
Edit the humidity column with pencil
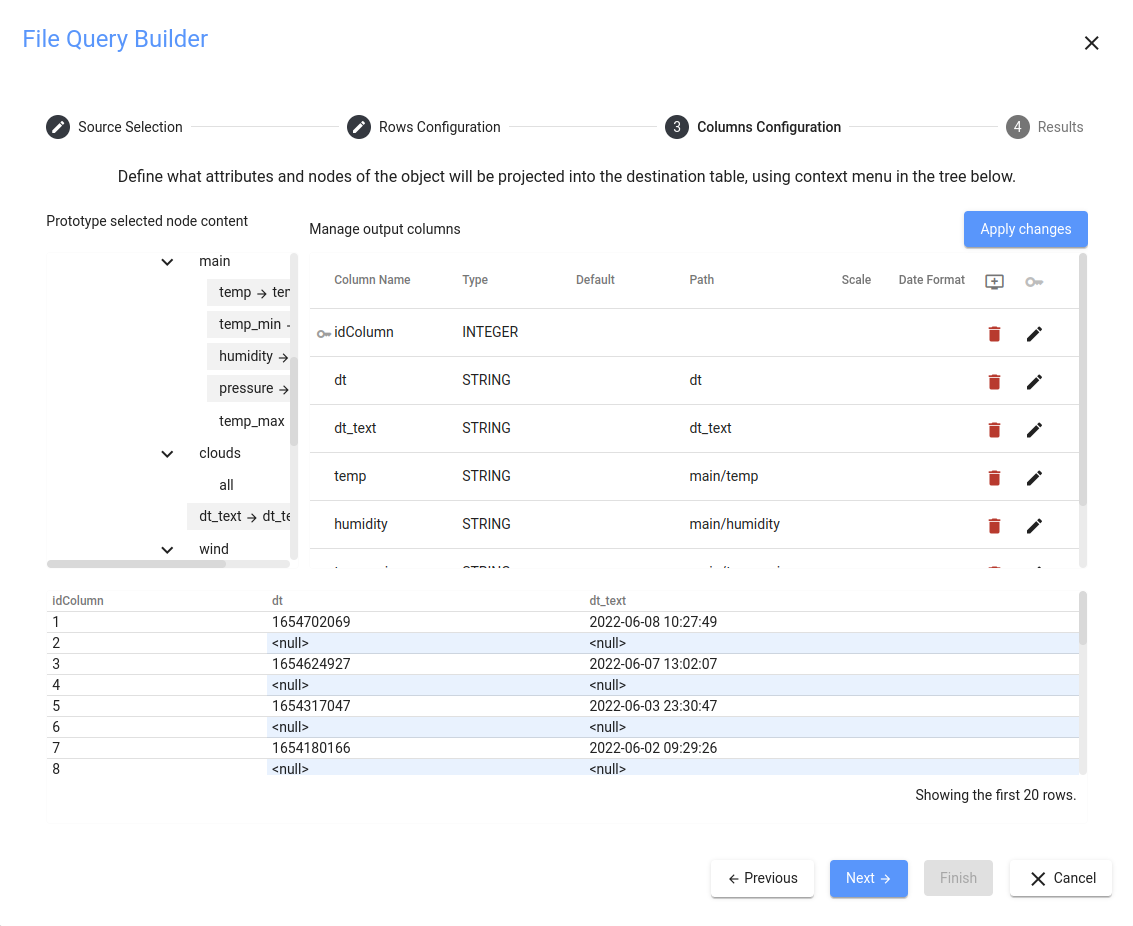1034,525
